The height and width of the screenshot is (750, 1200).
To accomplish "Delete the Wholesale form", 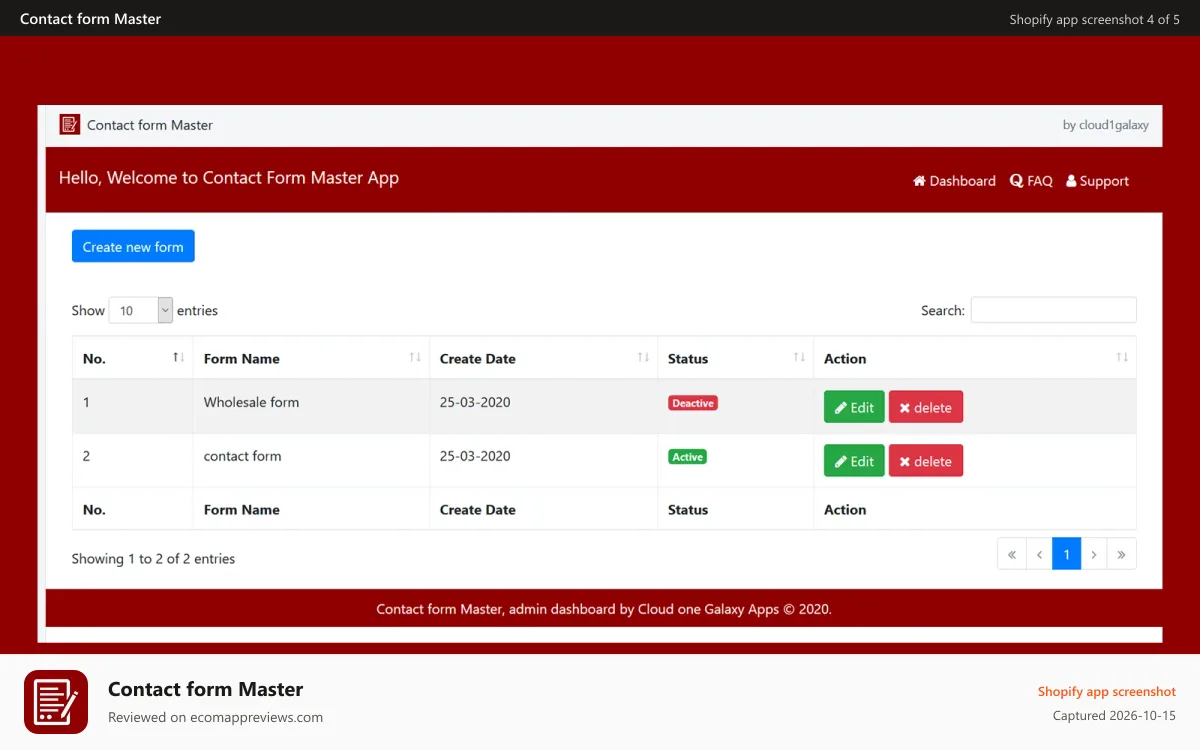I will click(x=926, y=407).
